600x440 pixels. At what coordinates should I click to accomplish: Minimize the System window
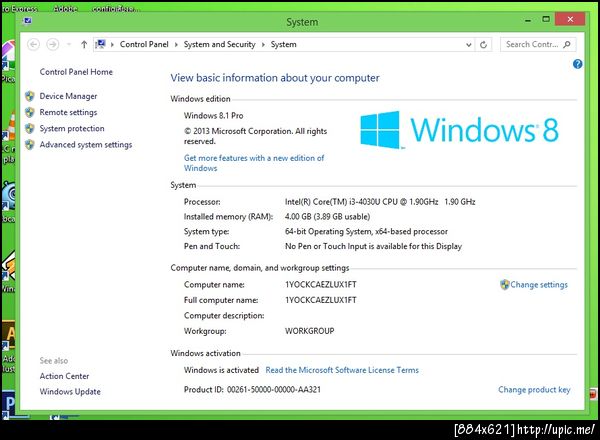(528, 20)
